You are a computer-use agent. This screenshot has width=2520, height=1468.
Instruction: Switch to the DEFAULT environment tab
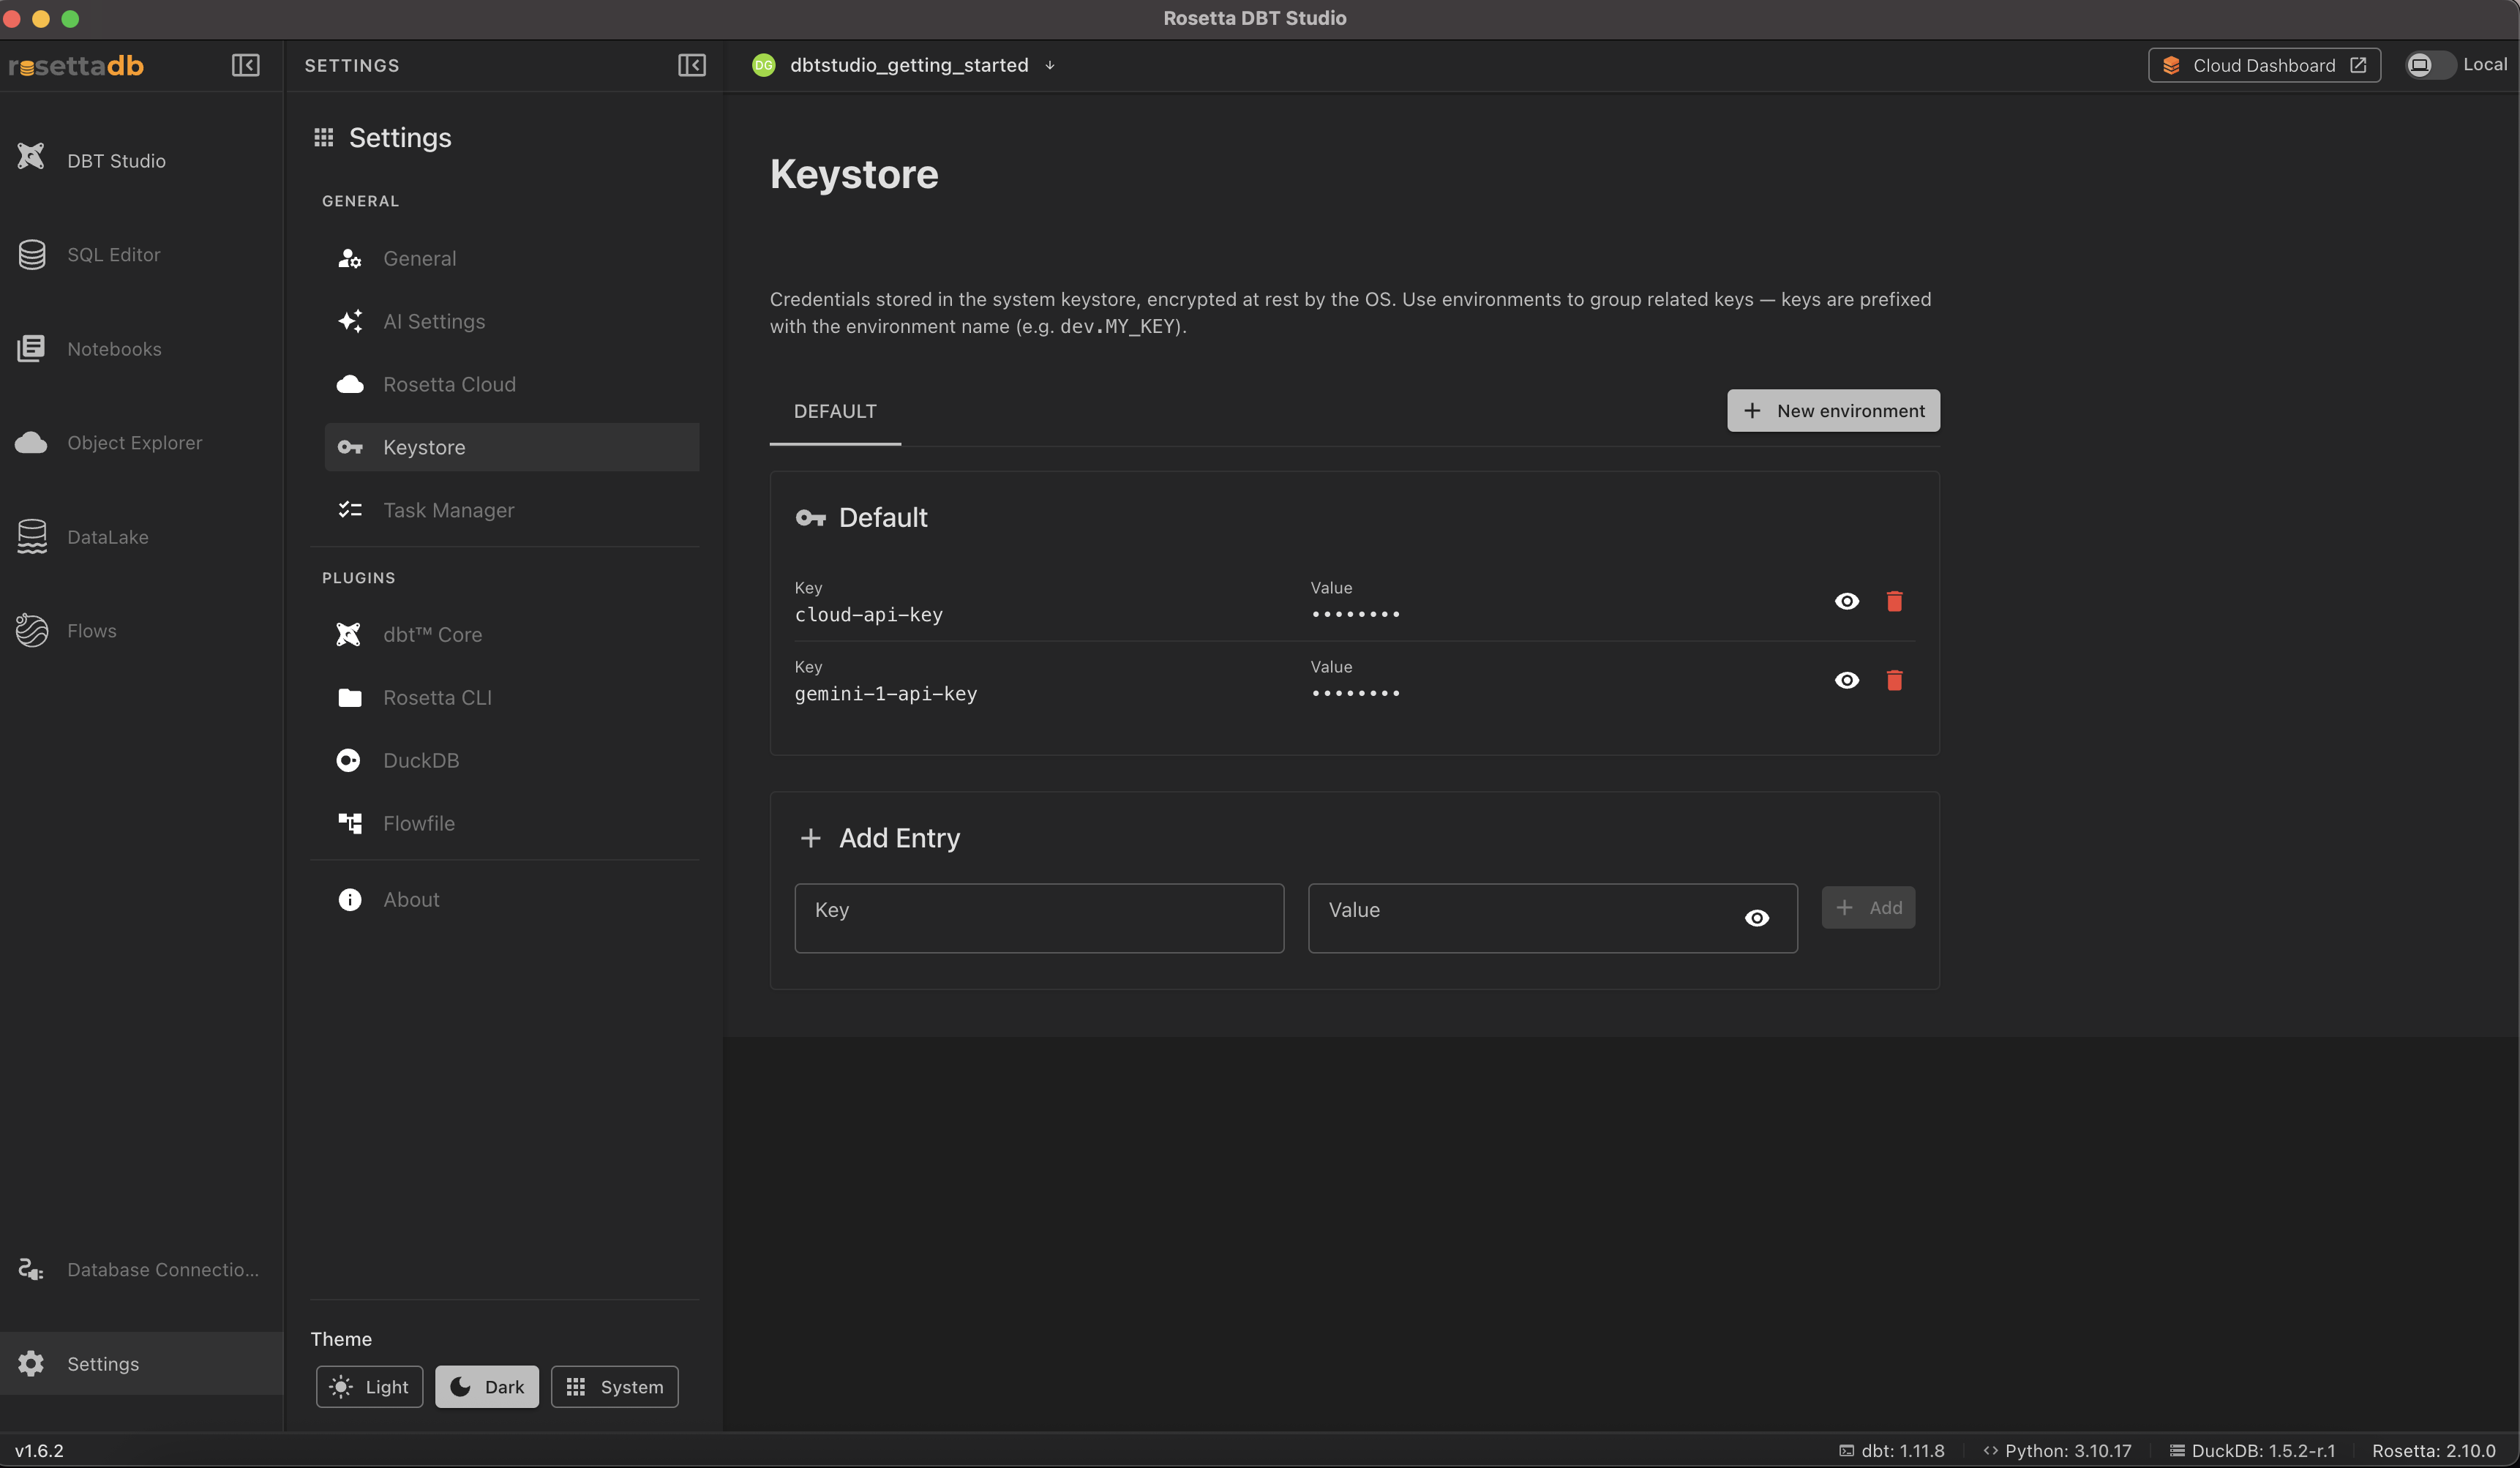835,411
